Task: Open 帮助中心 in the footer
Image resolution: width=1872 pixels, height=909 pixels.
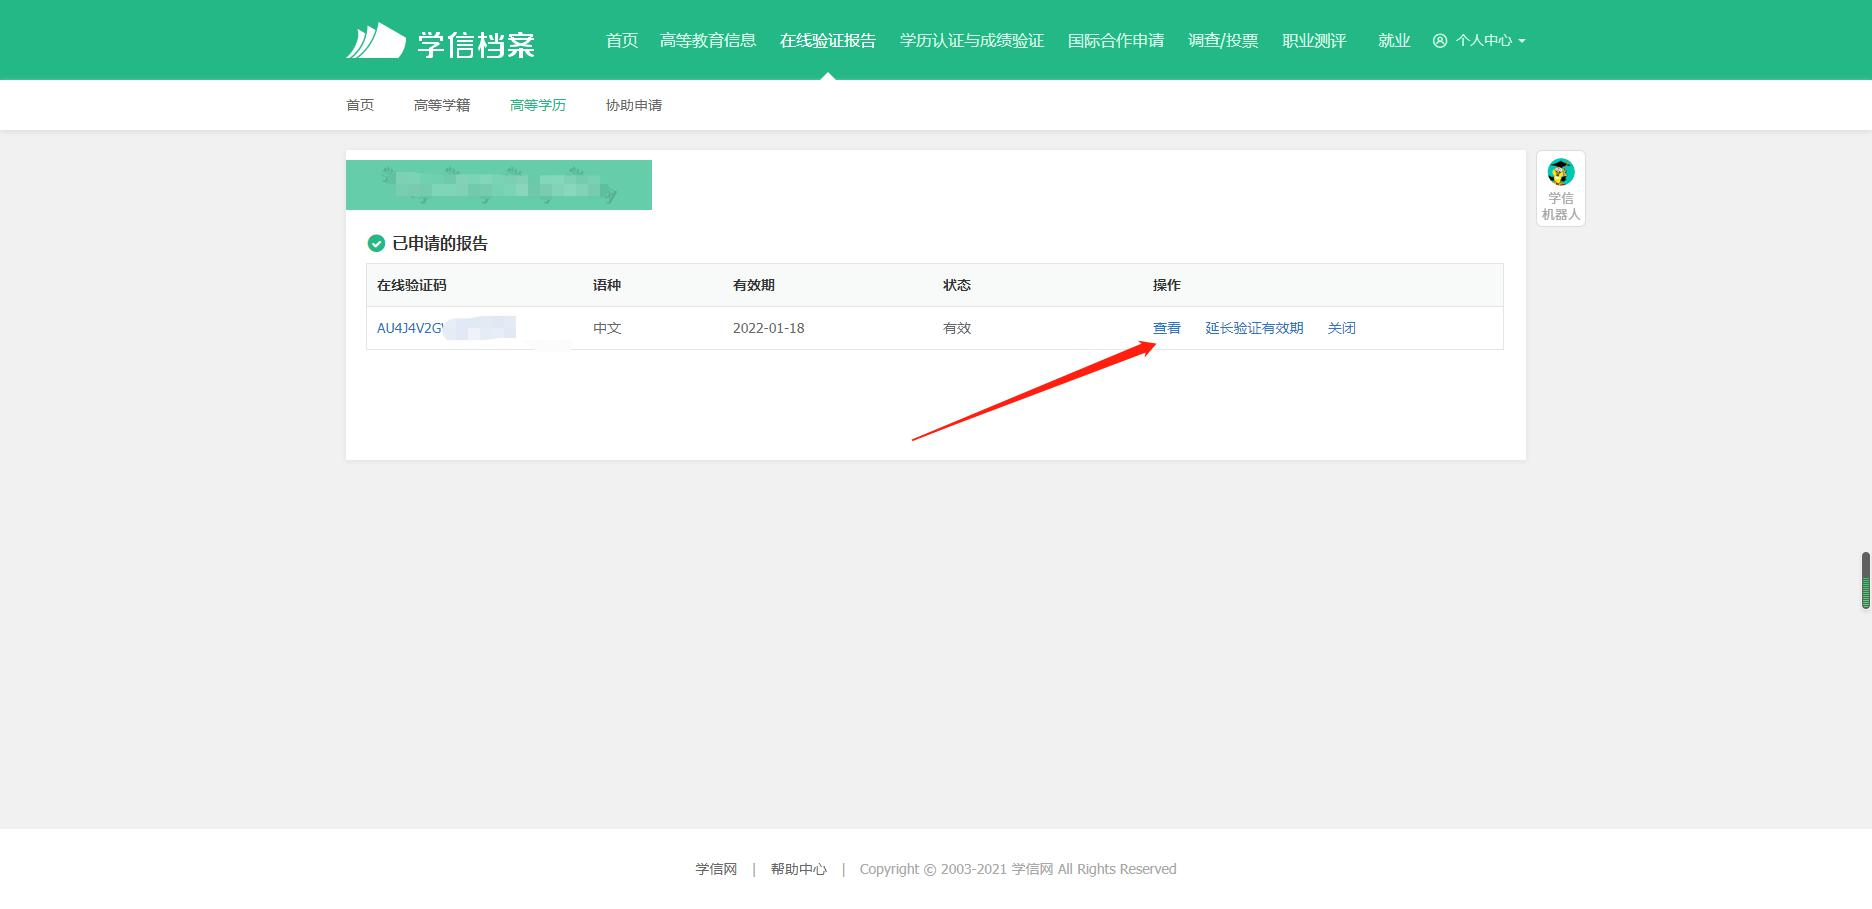Action: pos(798,869)
